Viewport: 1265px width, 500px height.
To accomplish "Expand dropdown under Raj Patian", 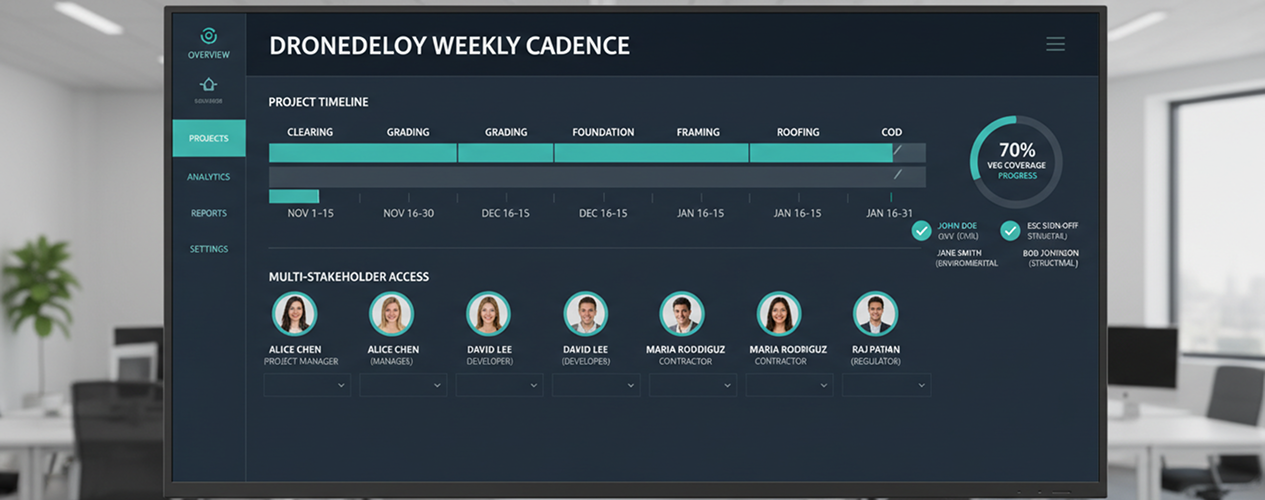I will point(887,385).
